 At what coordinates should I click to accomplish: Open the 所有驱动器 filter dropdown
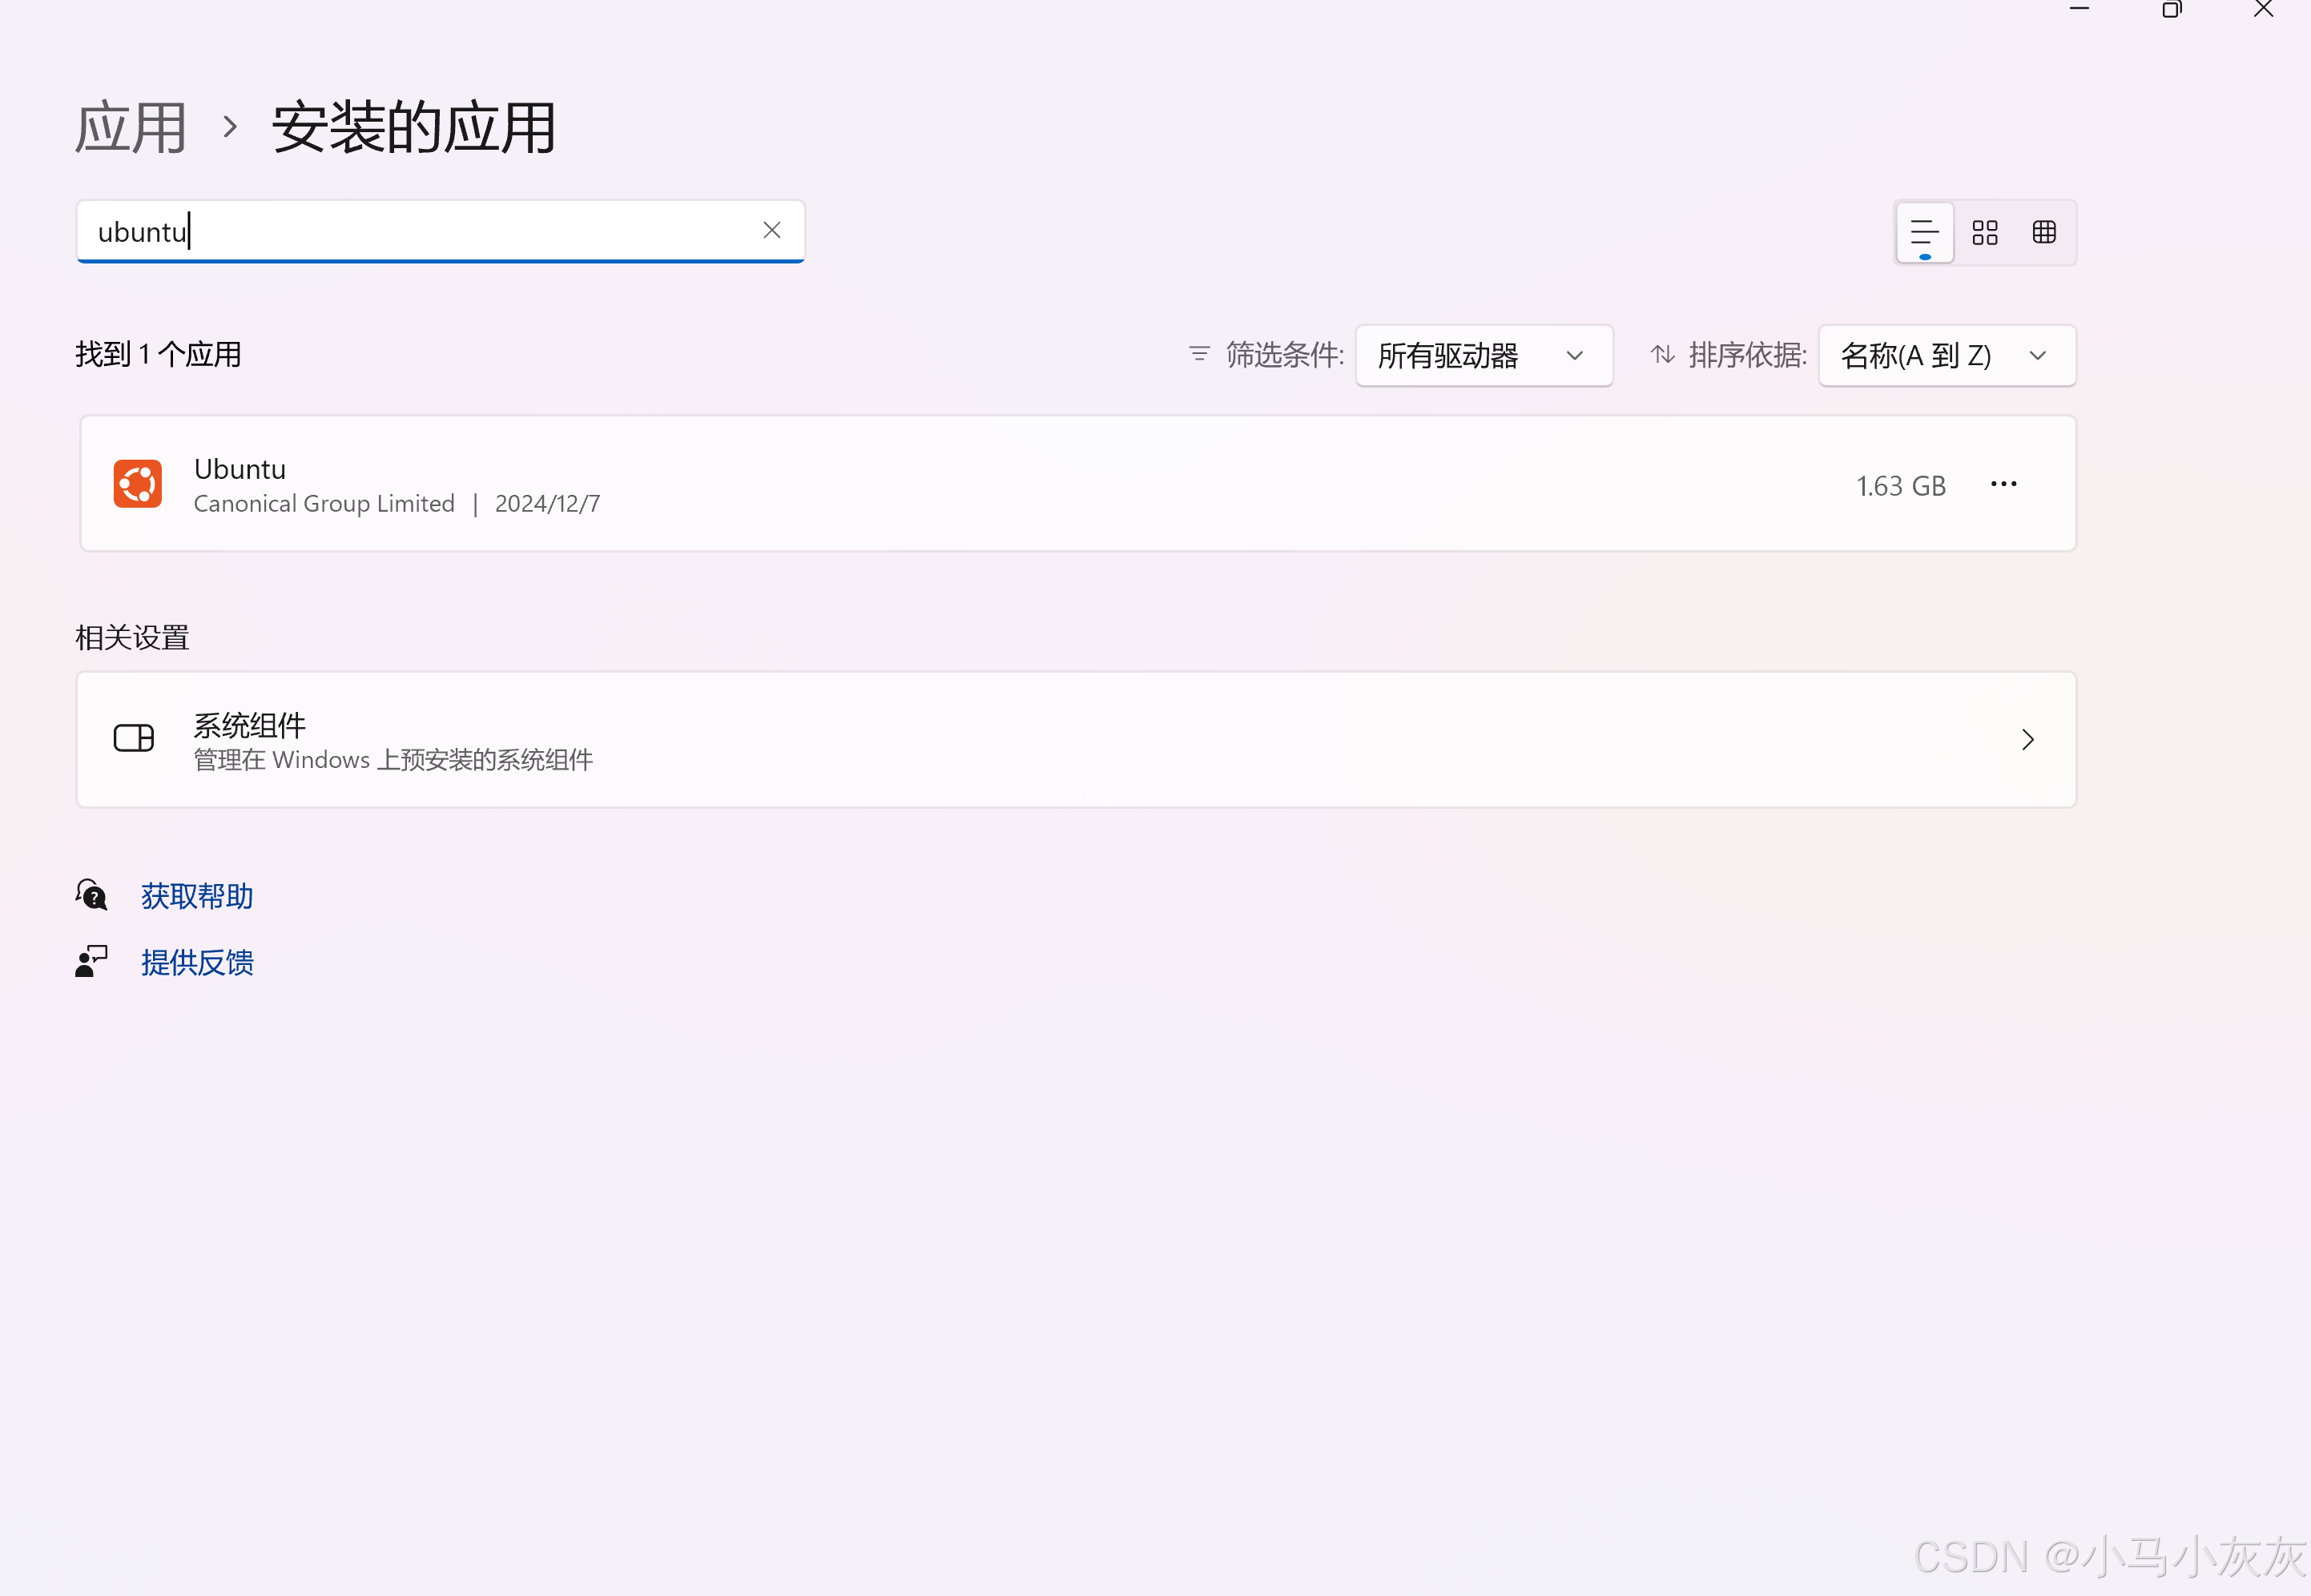click(x=1483, y=355)
